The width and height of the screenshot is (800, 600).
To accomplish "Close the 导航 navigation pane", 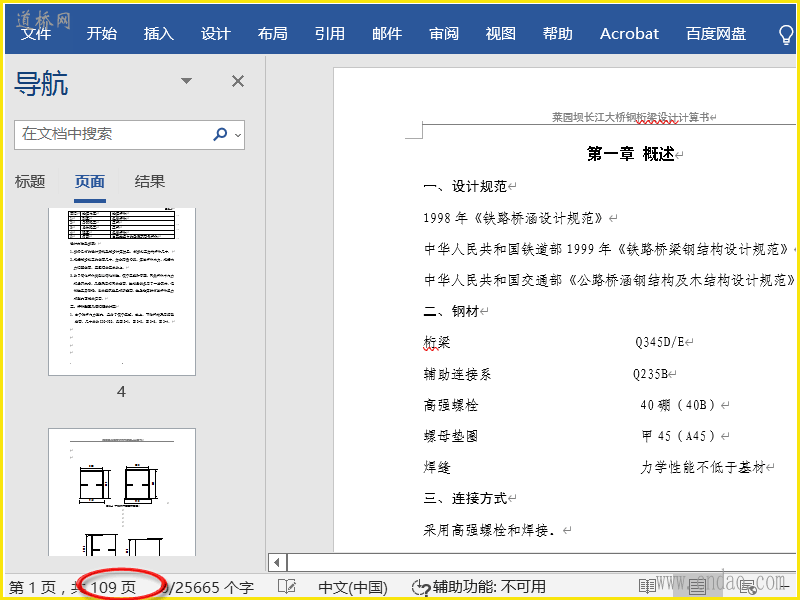I will pyautogui.click(x=238, y=81).
